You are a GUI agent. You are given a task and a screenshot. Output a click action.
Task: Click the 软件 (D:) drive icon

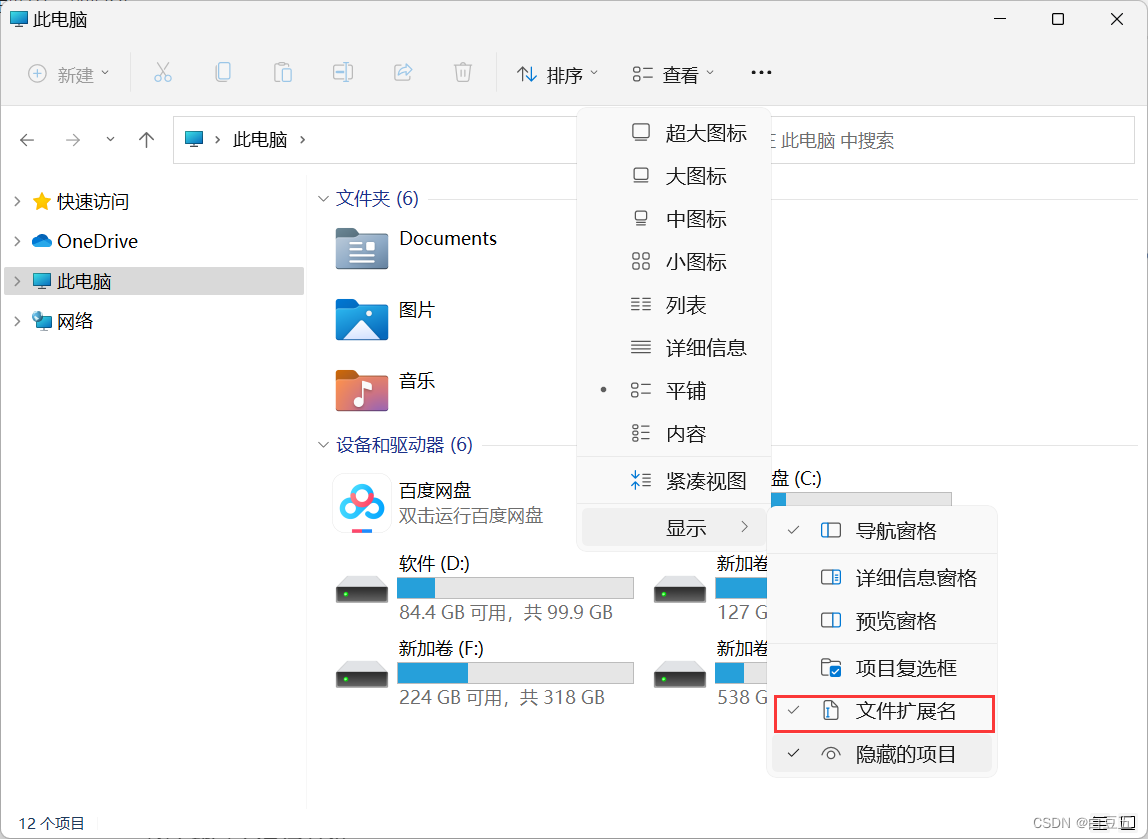(x=362, y=589)
